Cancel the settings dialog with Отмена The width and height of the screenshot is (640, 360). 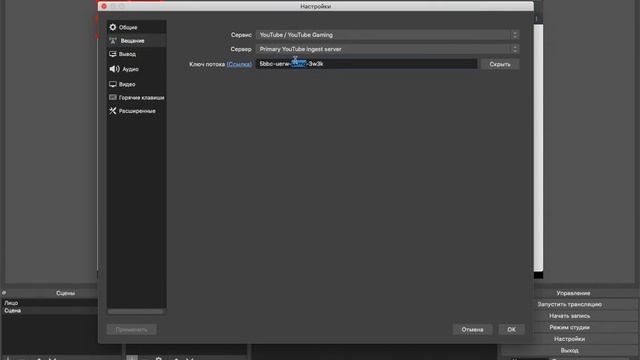pos(472,329)
